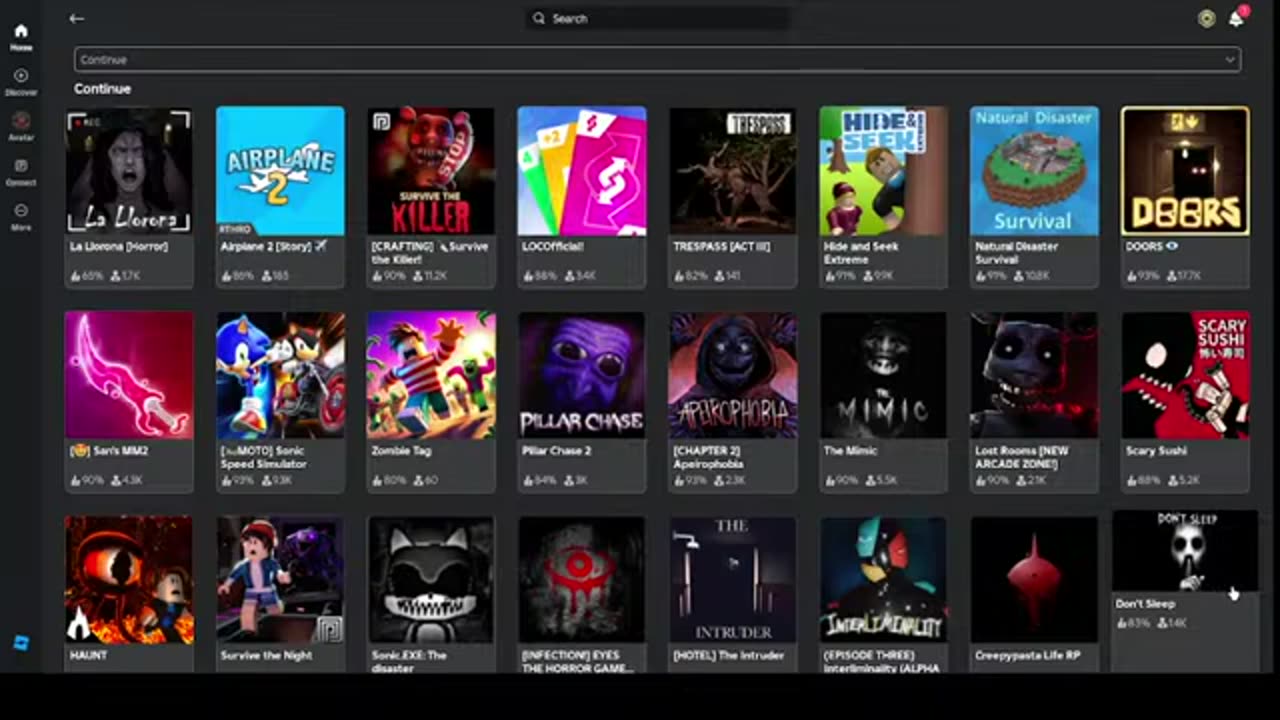
Task: Click the search magnifier icon
Action: 539,18
